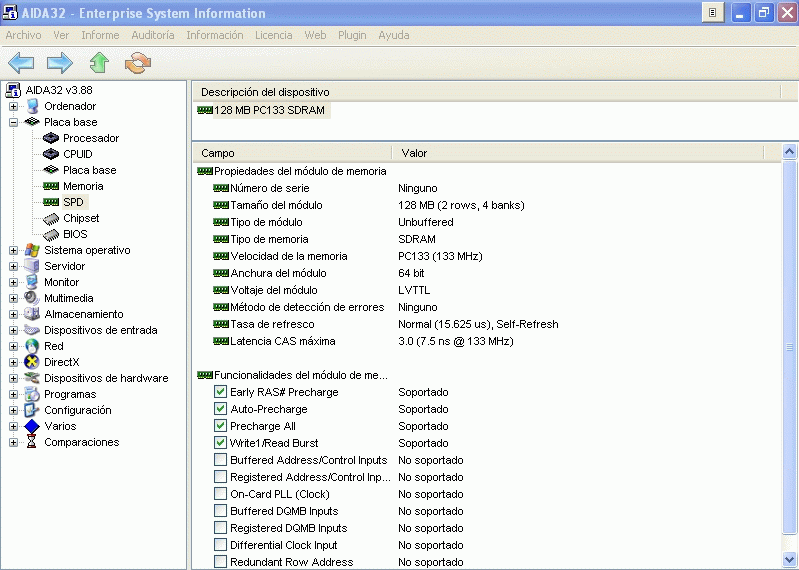Toggle the Redundant Row Address checkbox
The height and width of the screenshot is (570, 799).
tap(220, 562)
